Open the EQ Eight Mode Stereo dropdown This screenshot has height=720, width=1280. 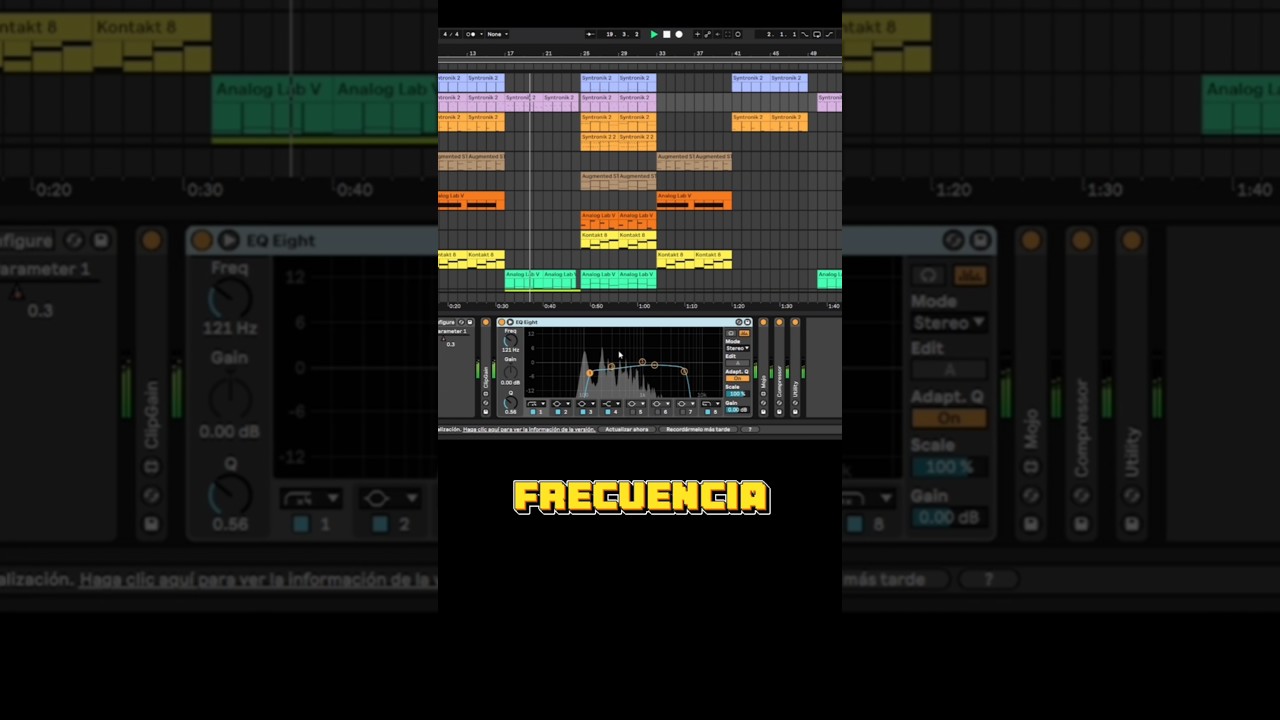(737, 348)
